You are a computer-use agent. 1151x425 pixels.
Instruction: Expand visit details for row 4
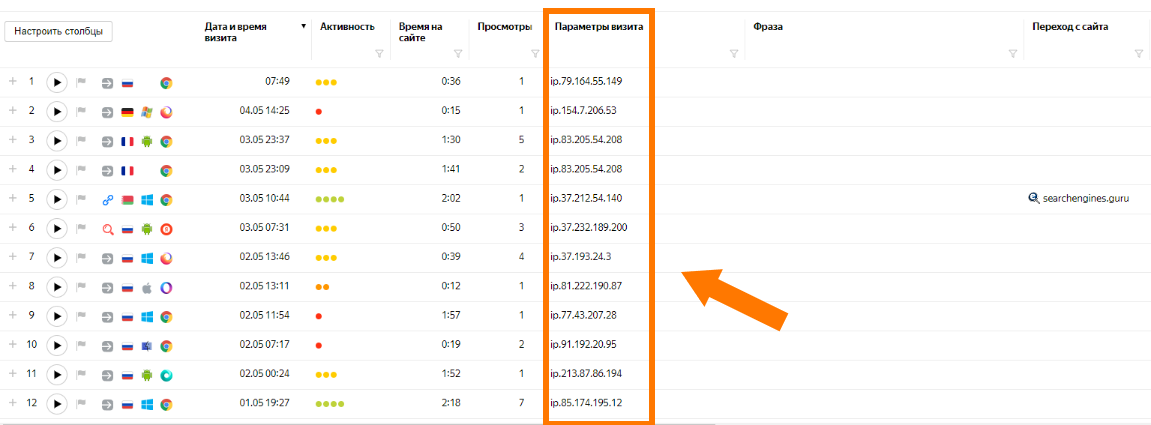coord(13,170)
